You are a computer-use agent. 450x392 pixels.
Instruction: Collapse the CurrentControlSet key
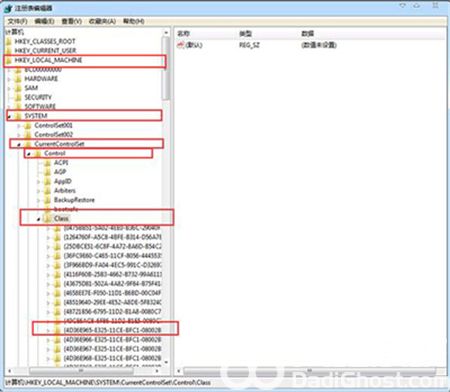pyautogui.click(x=19, y=144)
